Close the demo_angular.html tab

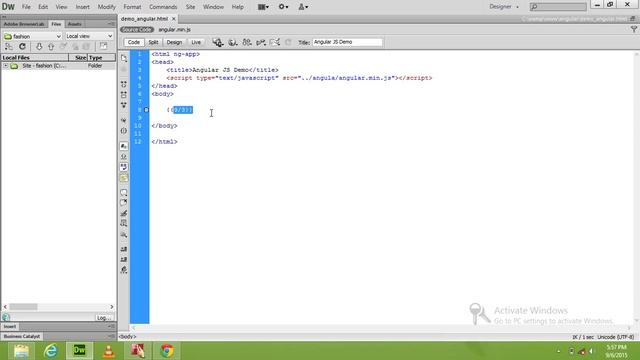click(x=173, y=19)
